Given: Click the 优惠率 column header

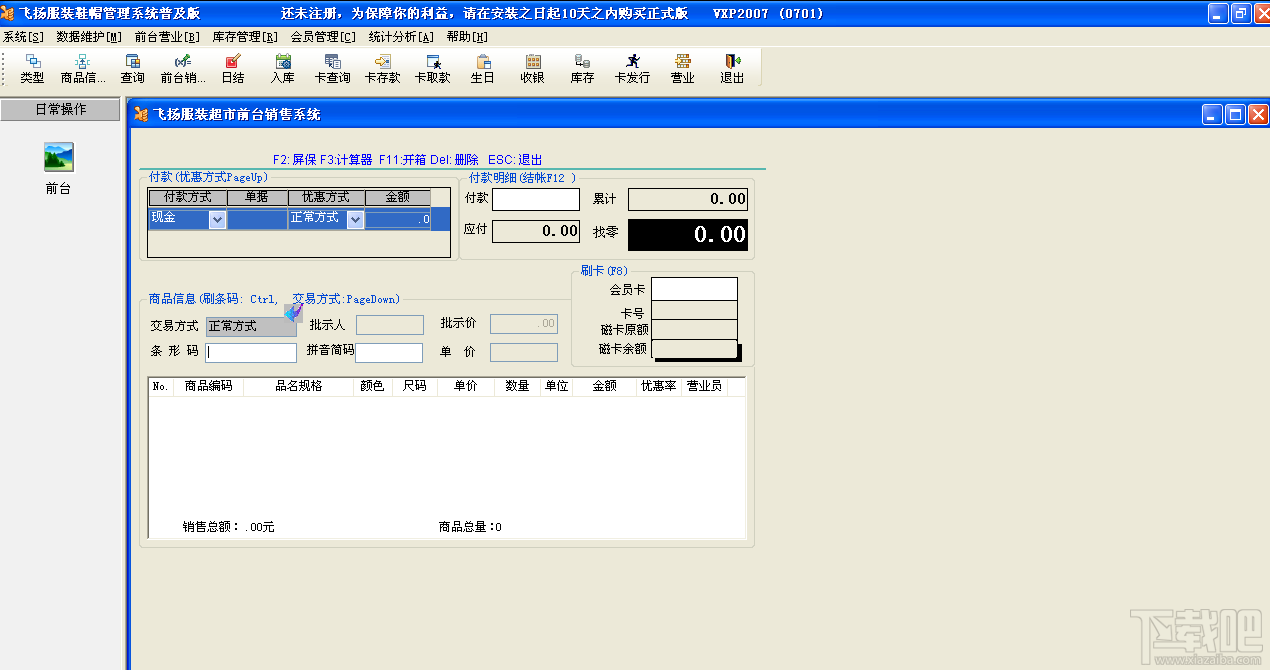Looking at the screenshot, I should click(659, 386).
